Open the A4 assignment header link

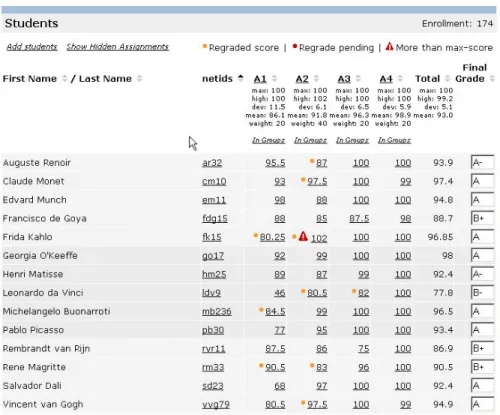(386, 79)
